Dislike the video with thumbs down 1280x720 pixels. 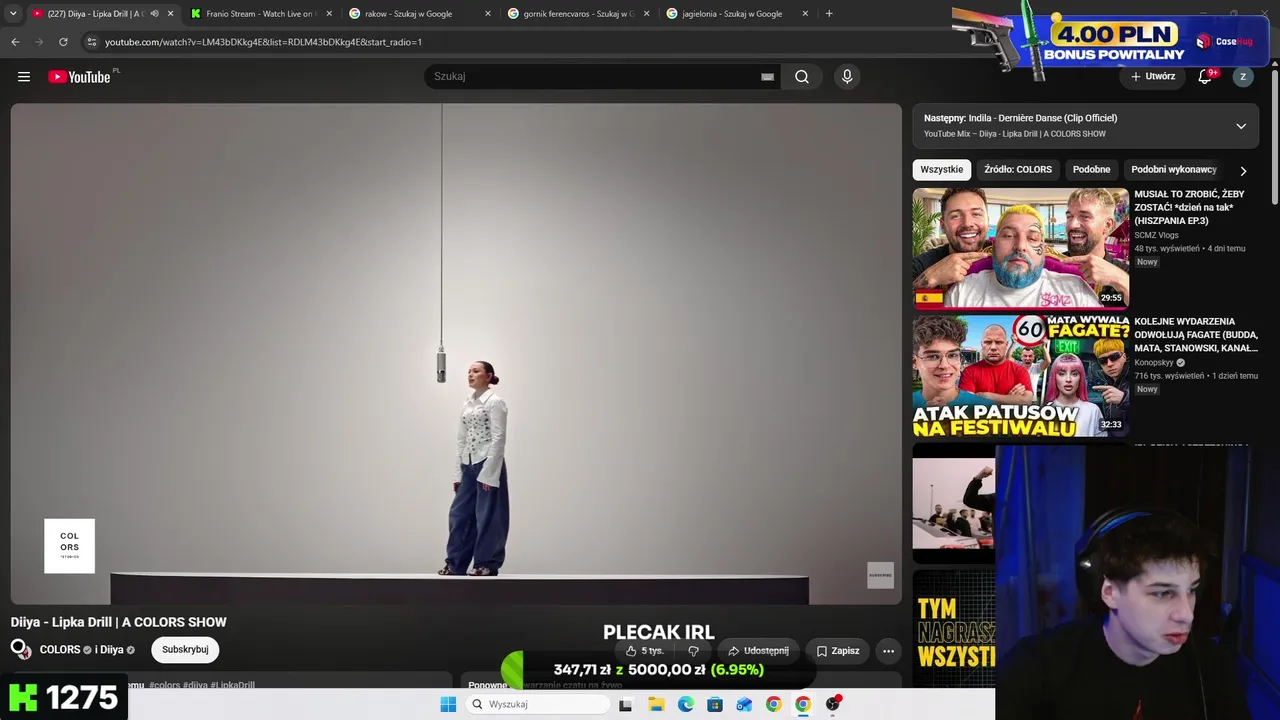[693, 651]
